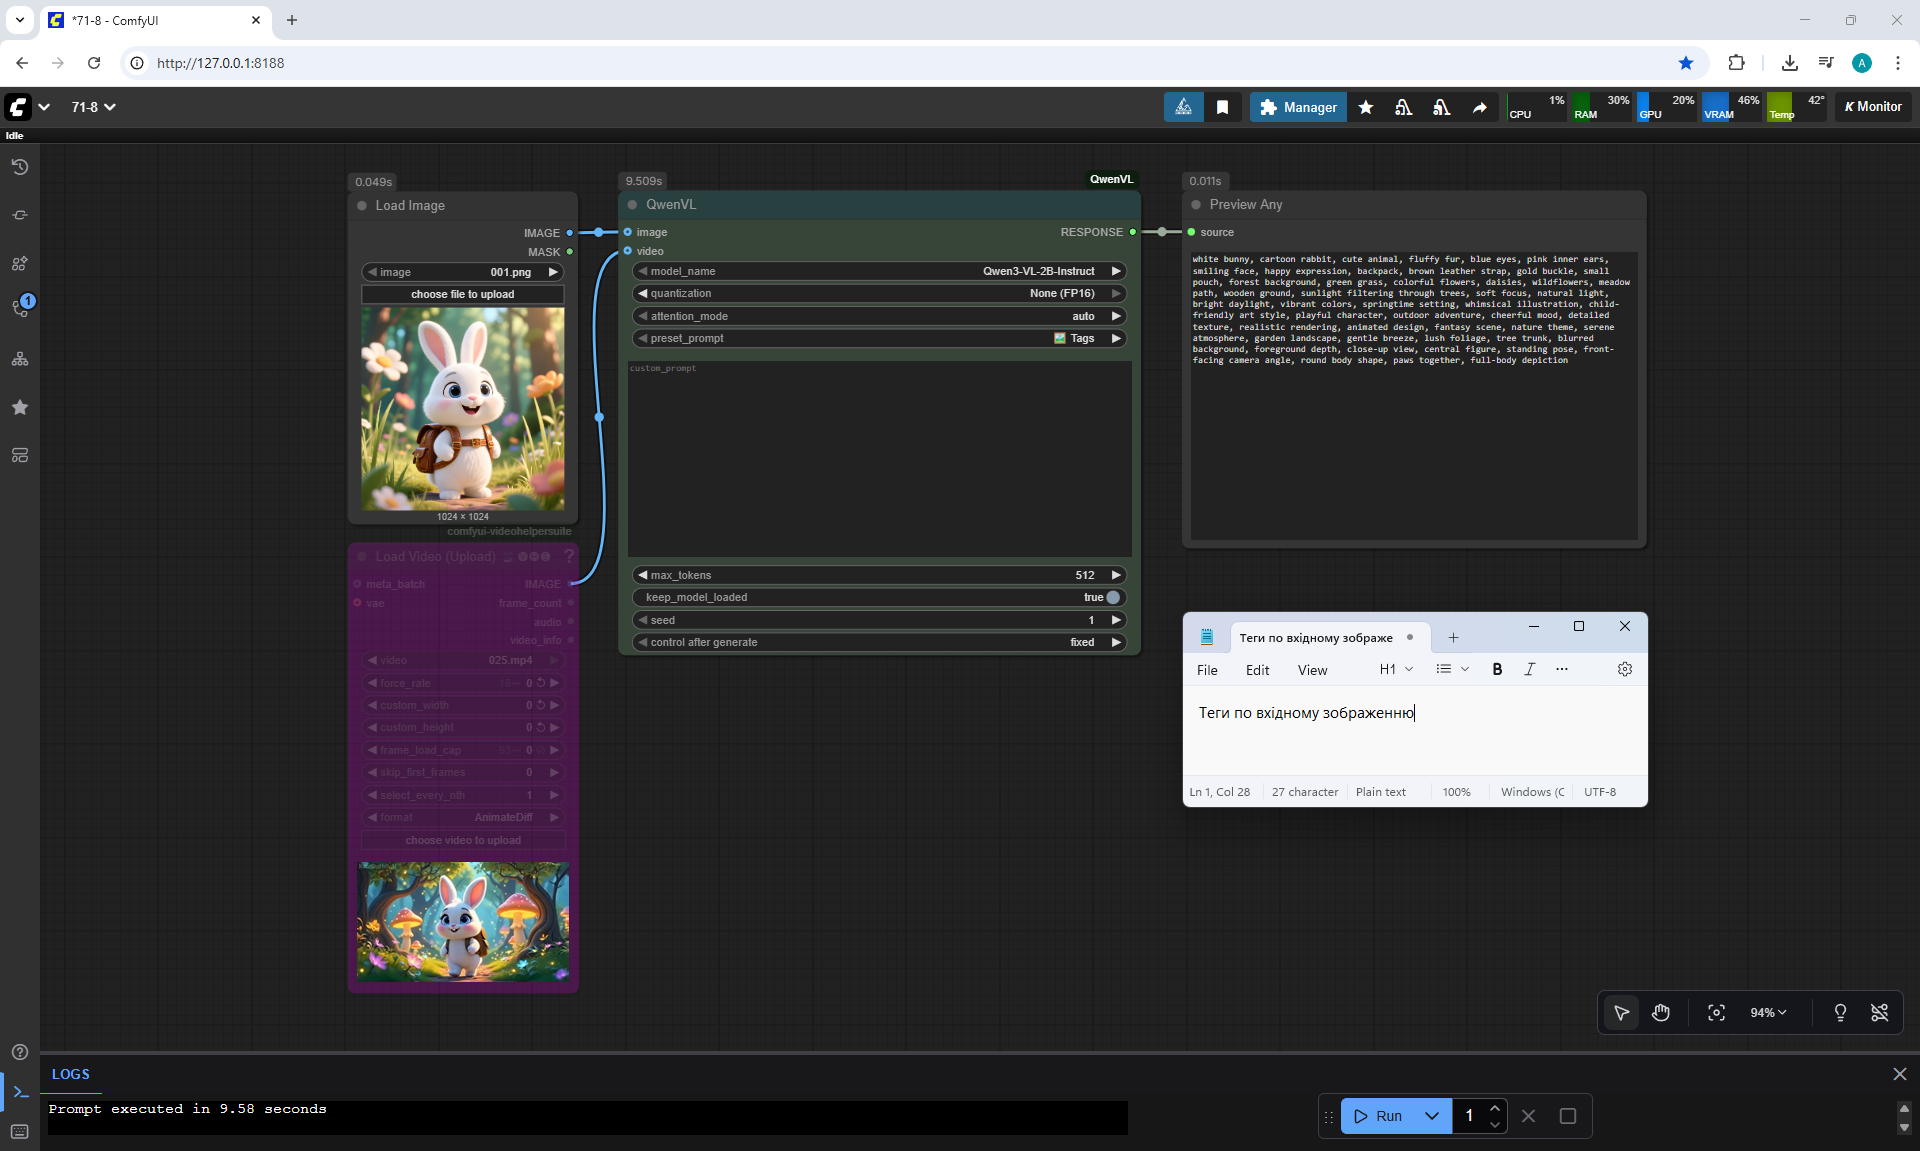This screenshot has height=1151, width=1920.
Task: Open the Edit menu in Notepad
Action: tap(1257, 670)
